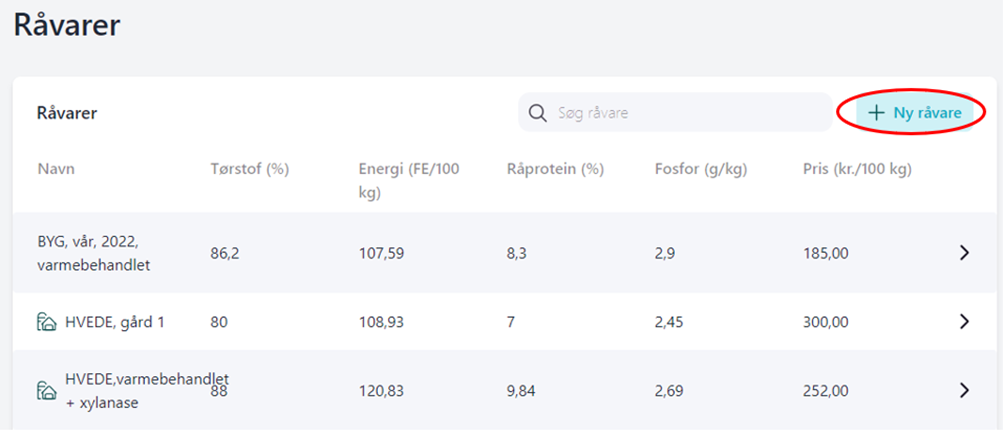Click the plus icon in Ny råvare
This screenshot has height=434, width=1004.
[x=876, y=113]
